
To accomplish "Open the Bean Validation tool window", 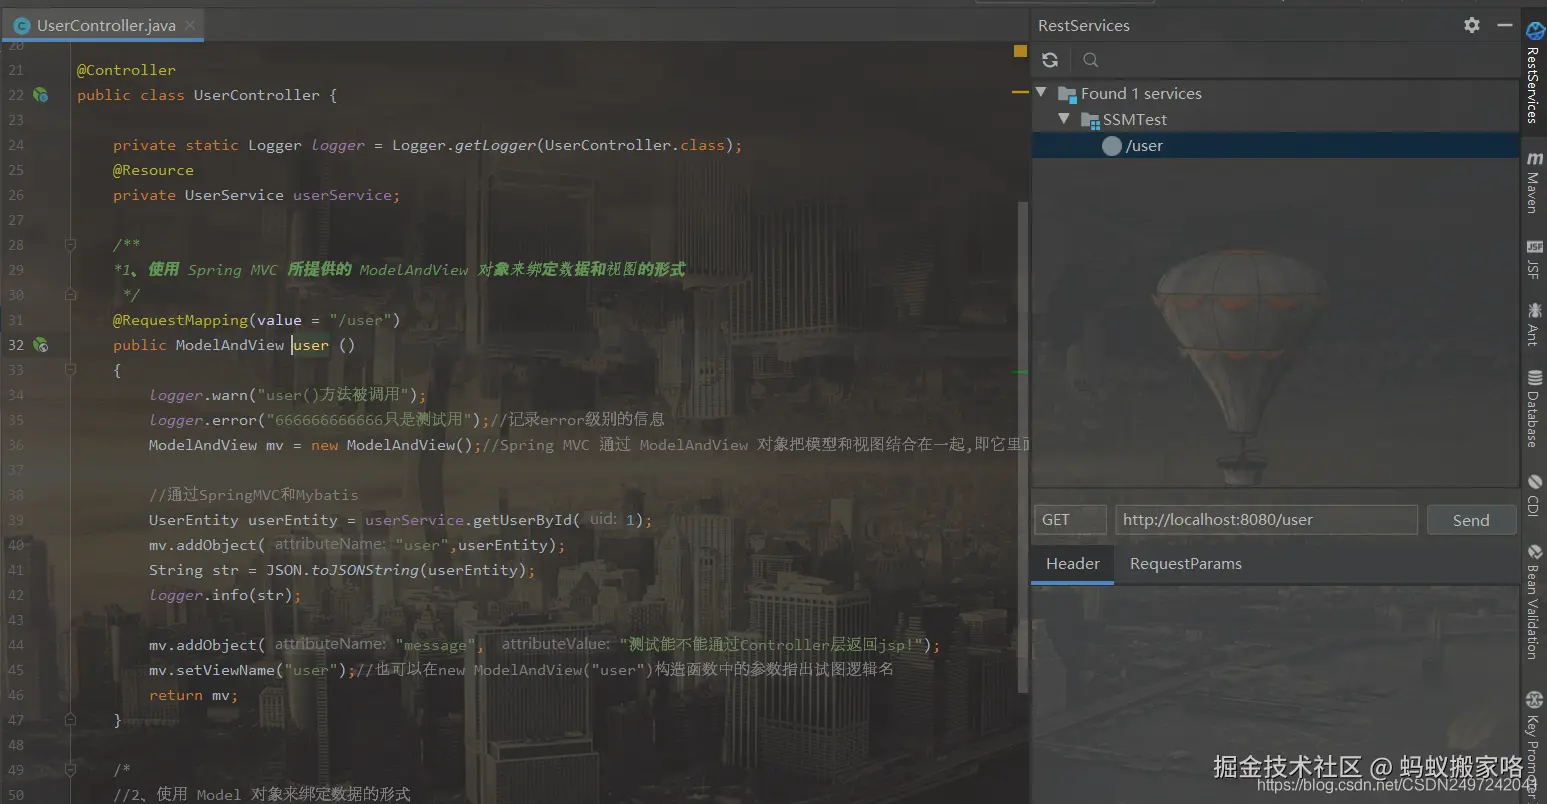I will point(1533,602).
